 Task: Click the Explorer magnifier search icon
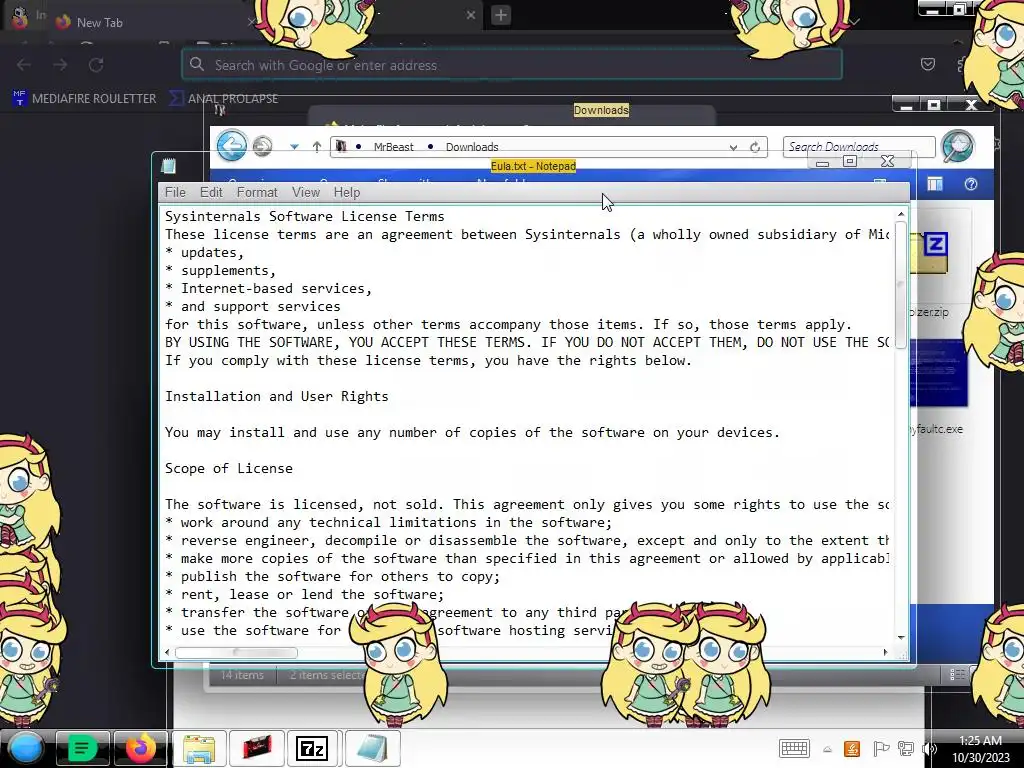pyautogui.click(x=958, y=146)
